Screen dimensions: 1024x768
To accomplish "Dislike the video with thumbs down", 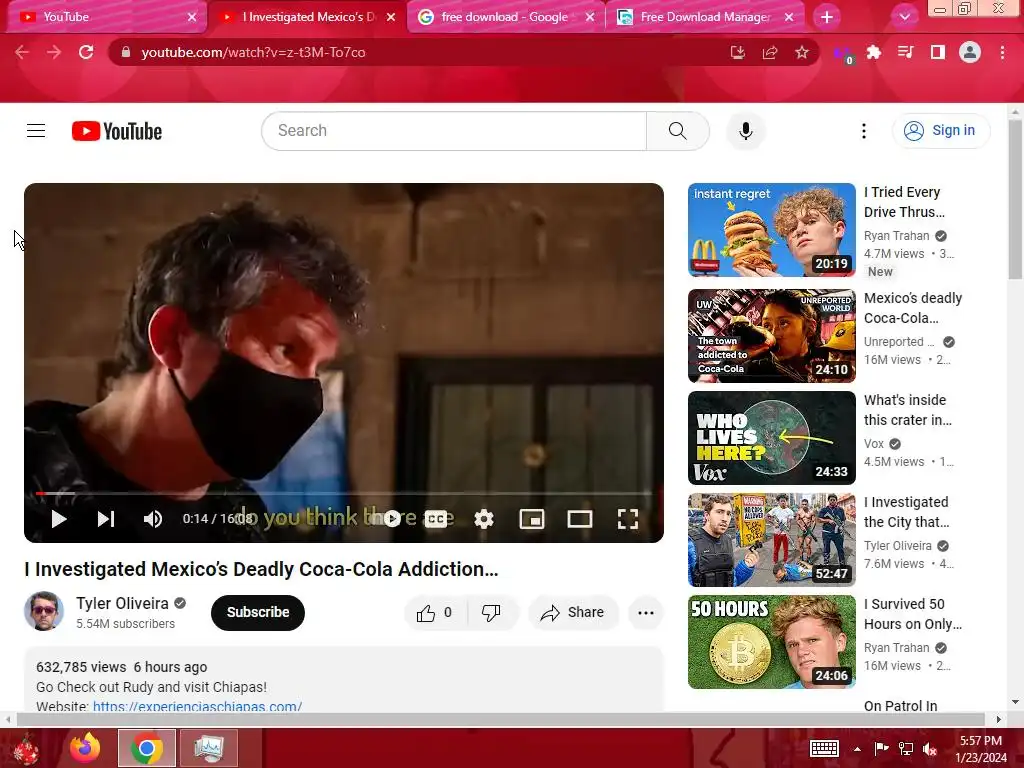I will point(491,613).
